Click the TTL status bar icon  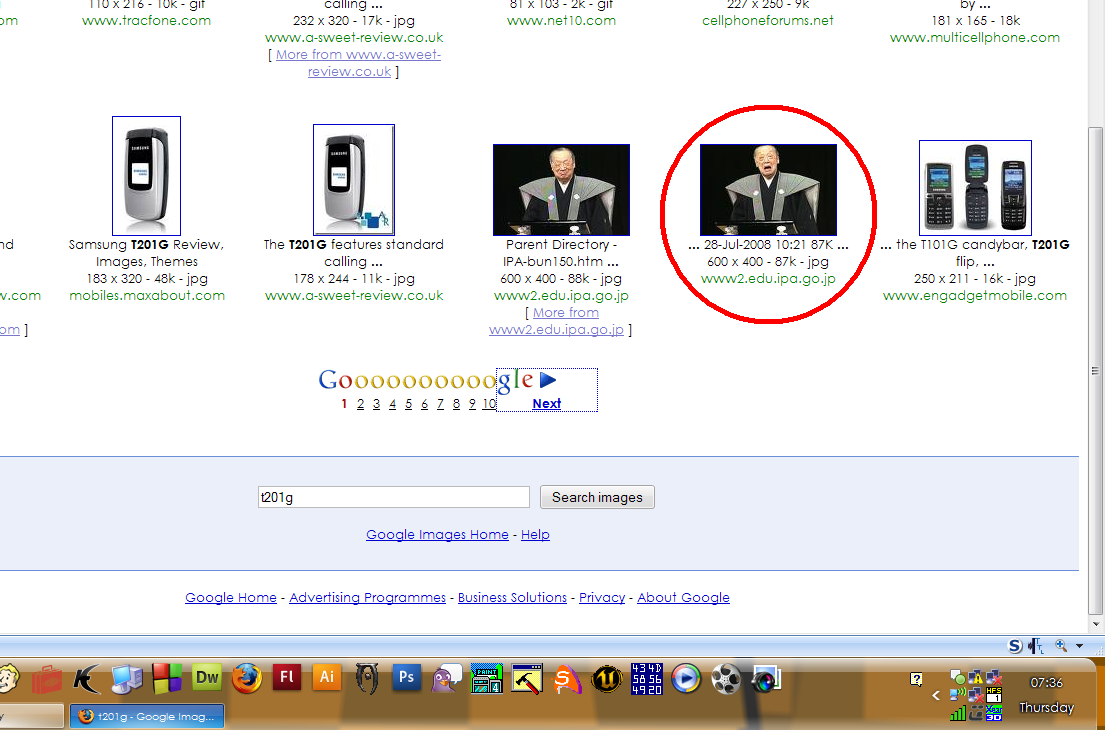coord(1037,645)
